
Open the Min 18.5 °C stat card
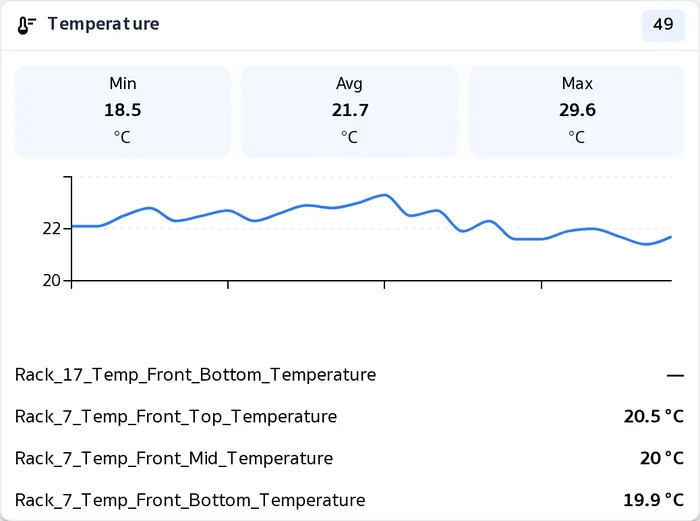coord(123,111)
